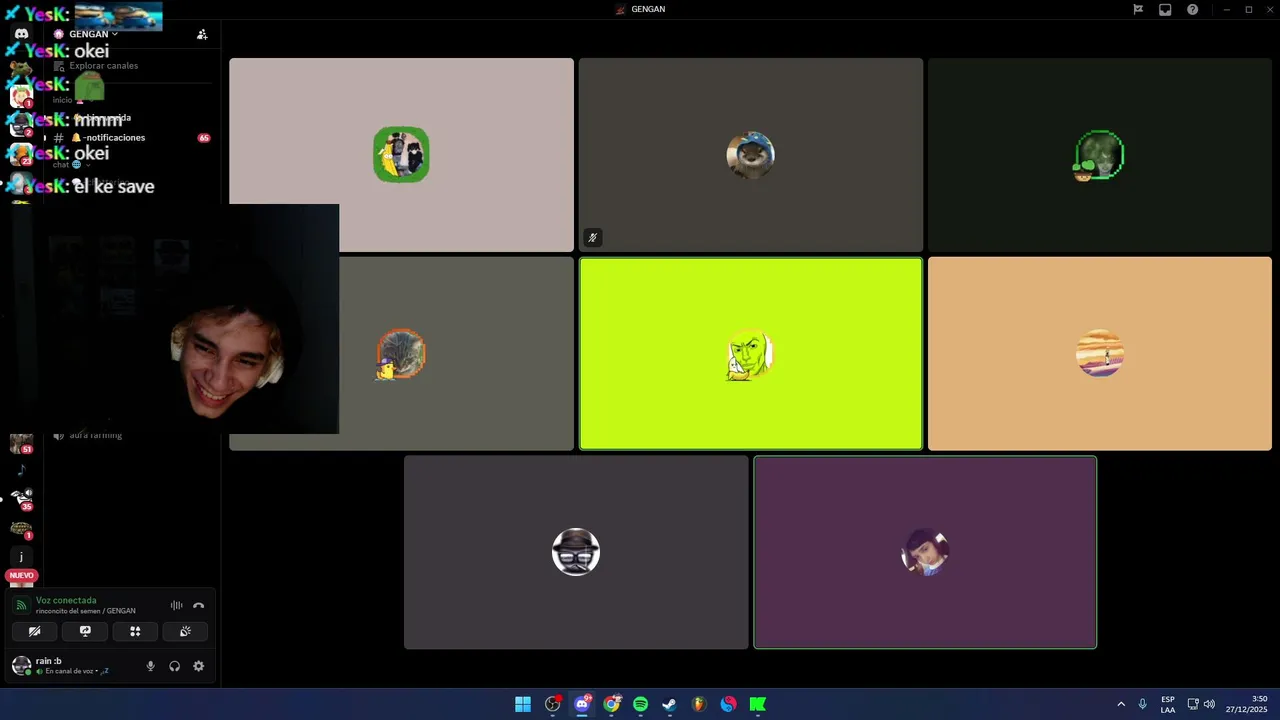Open the server icon with badge 51
Screen dimensions: 1280x720
21,443
